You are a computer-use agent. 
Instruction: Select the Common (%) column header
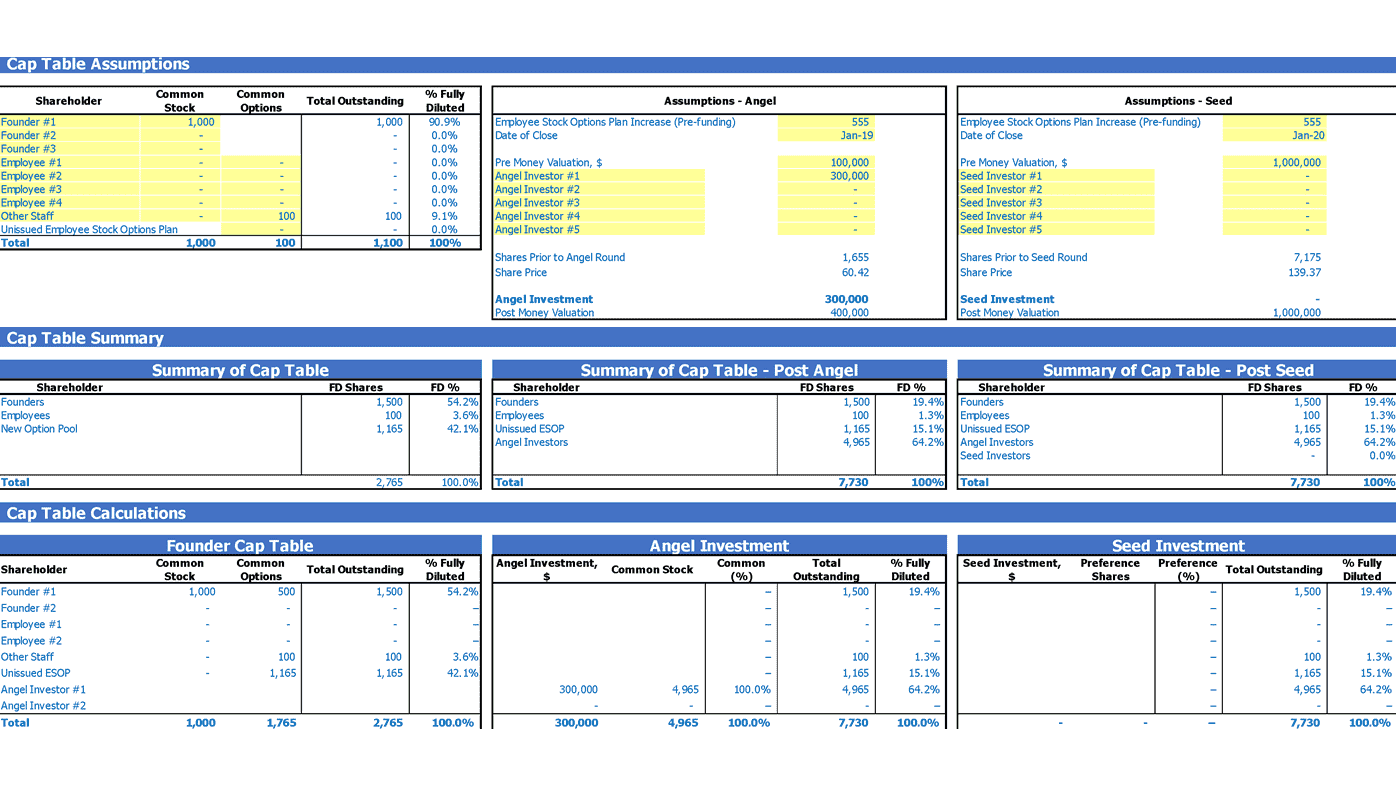(x=741, y=570)
